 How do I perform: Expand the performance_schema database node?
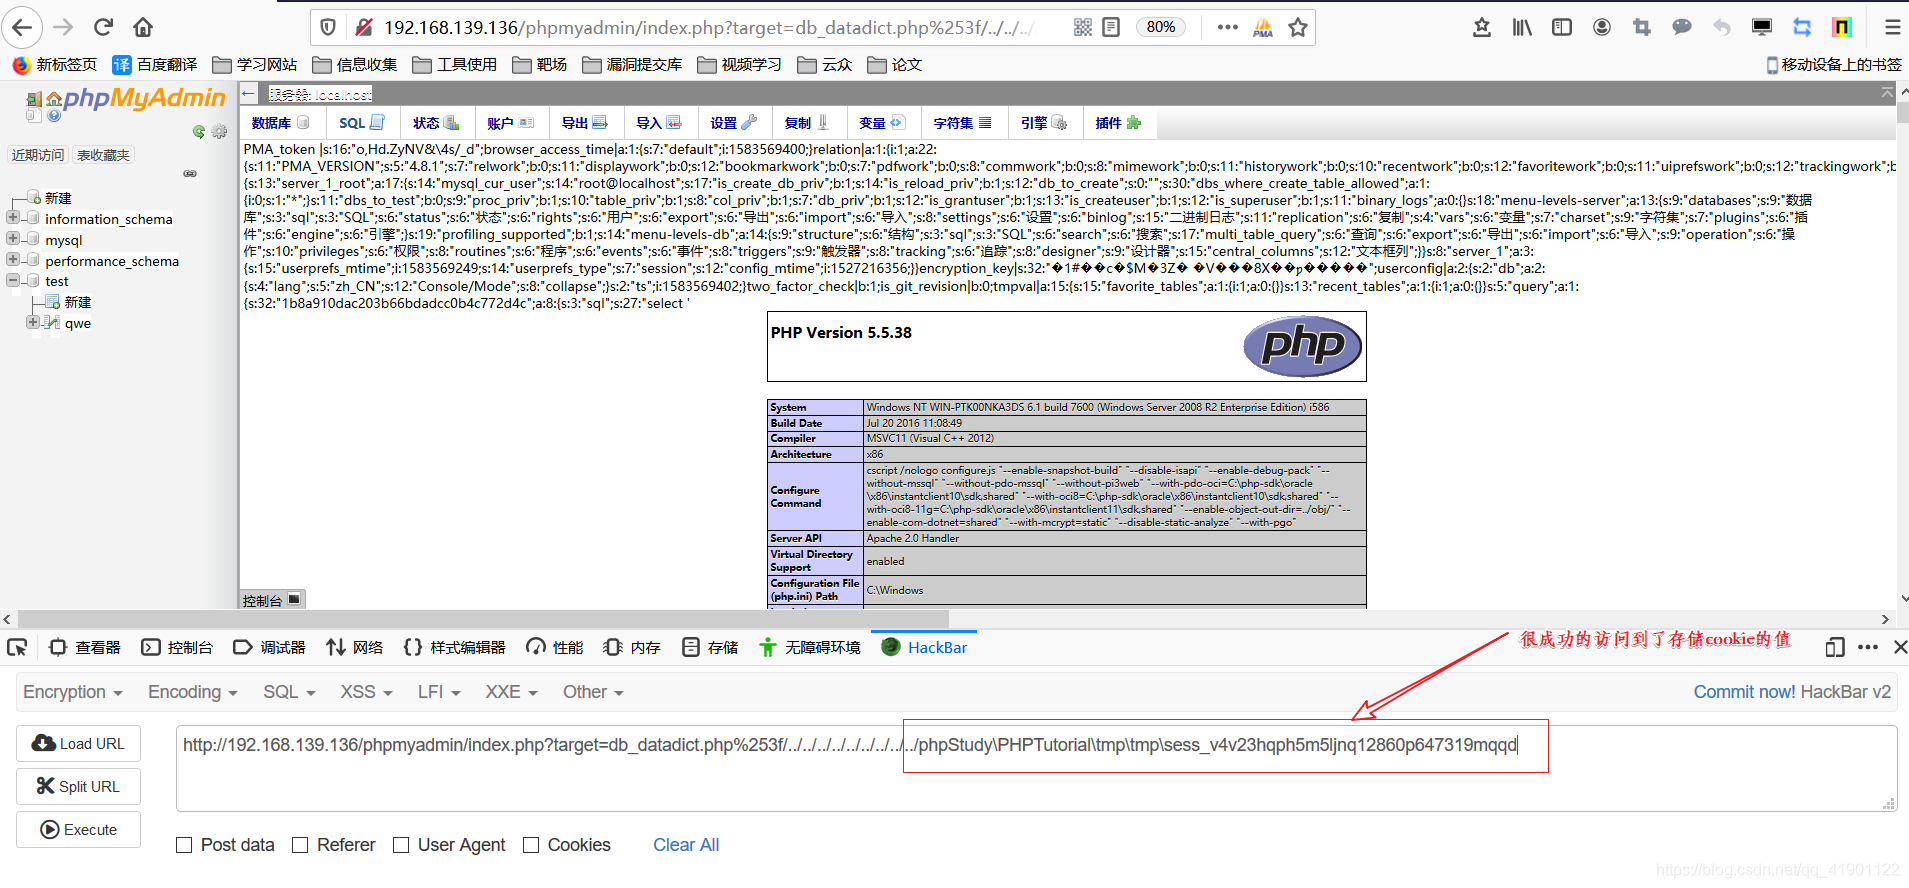pos(13,259)
